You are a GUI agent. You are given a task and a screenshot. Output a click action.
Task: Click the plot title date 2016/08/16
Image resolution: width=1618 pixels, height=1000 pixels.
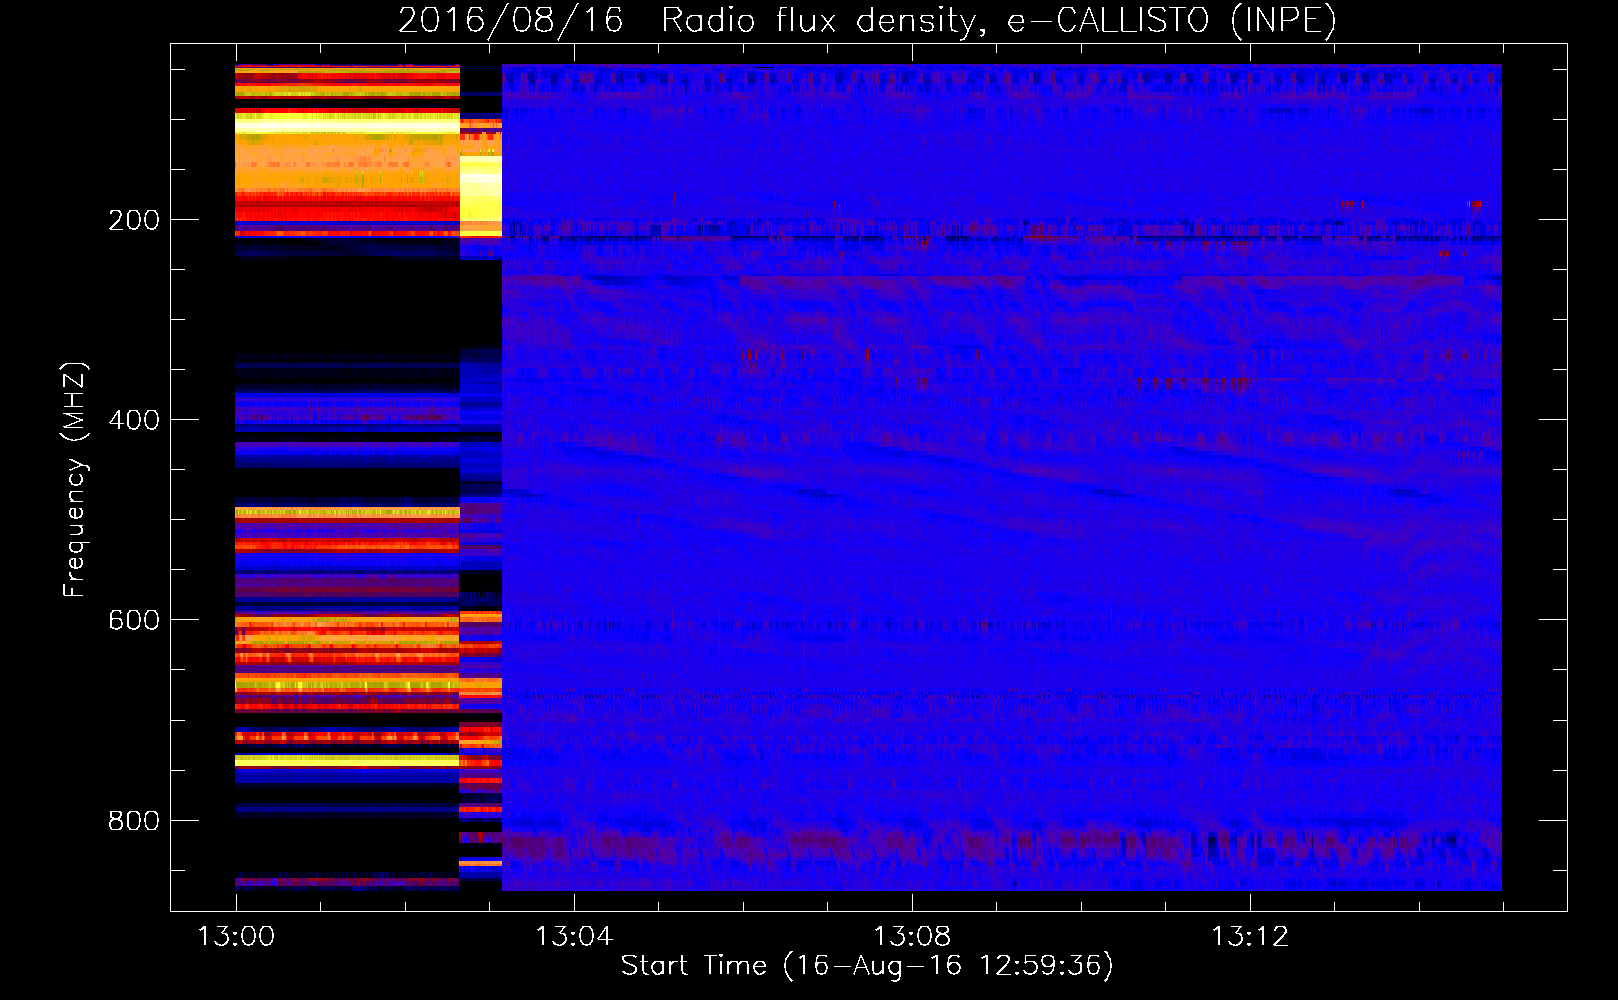[x=511, y=20]
